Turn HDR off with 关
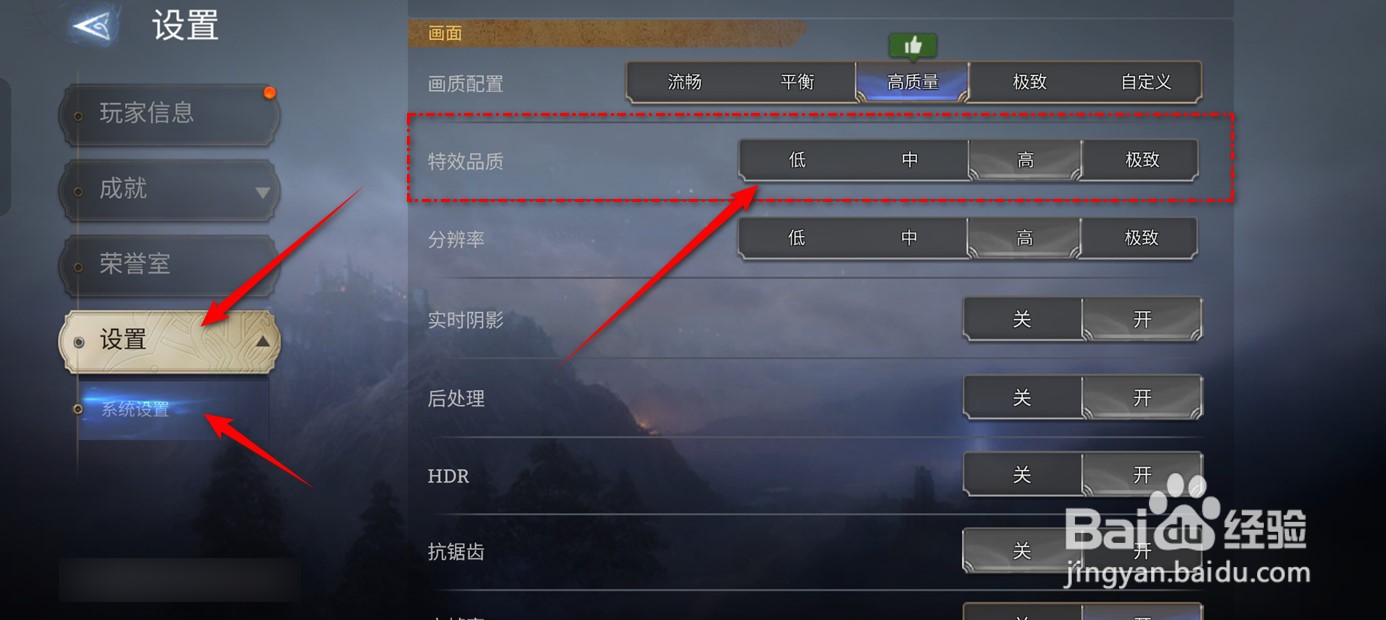 coord(1022,475)
